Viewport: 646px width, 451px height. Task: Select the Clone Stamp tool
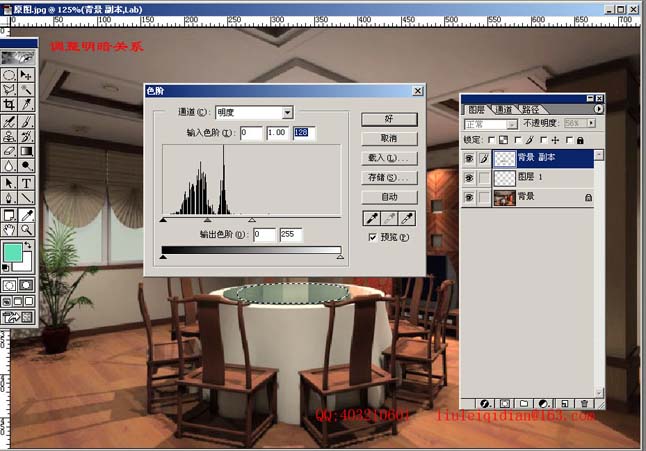pos(9,136)
